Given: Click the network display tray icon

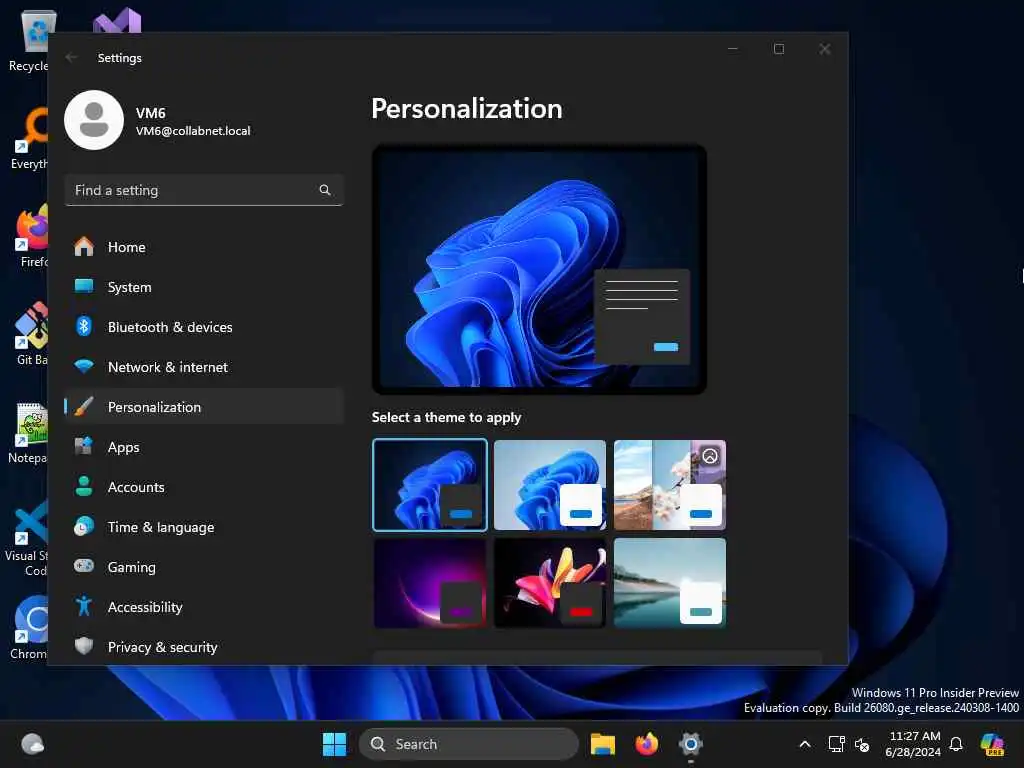Looking at the screenshot, I should [837, 744].
